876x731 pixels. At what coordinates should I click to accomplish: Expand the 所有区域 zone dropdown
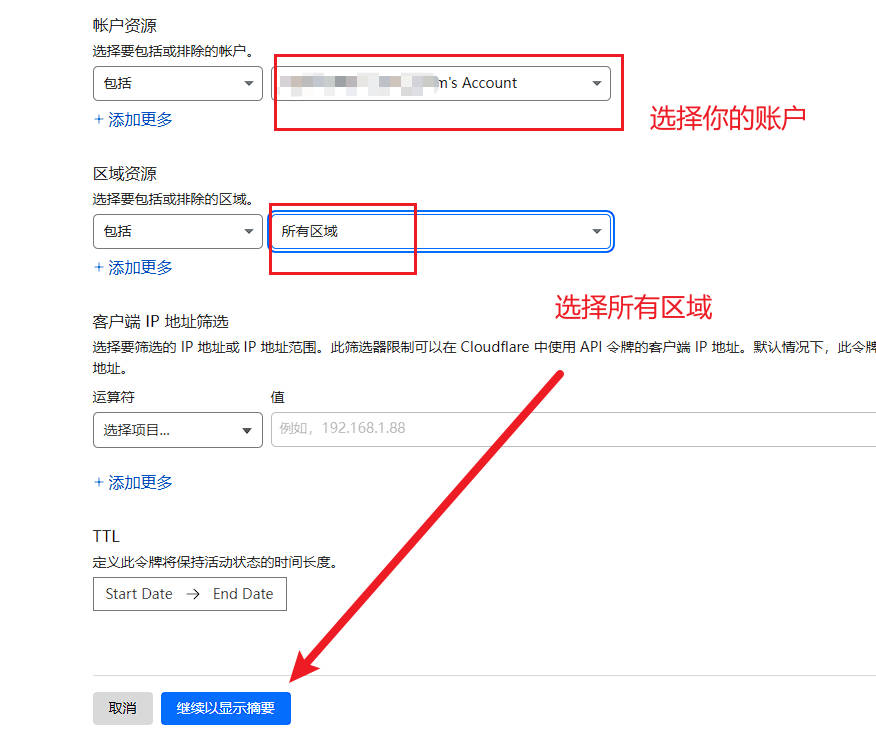click(x=440, y=232)
